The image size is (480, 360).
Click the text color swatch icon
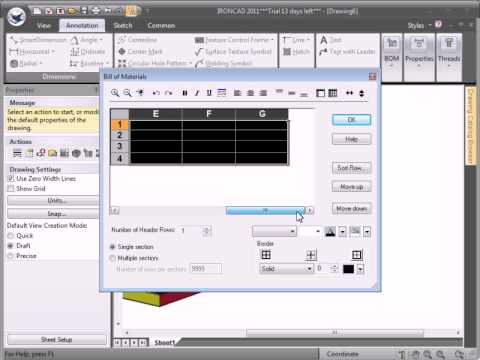point(330,232)
